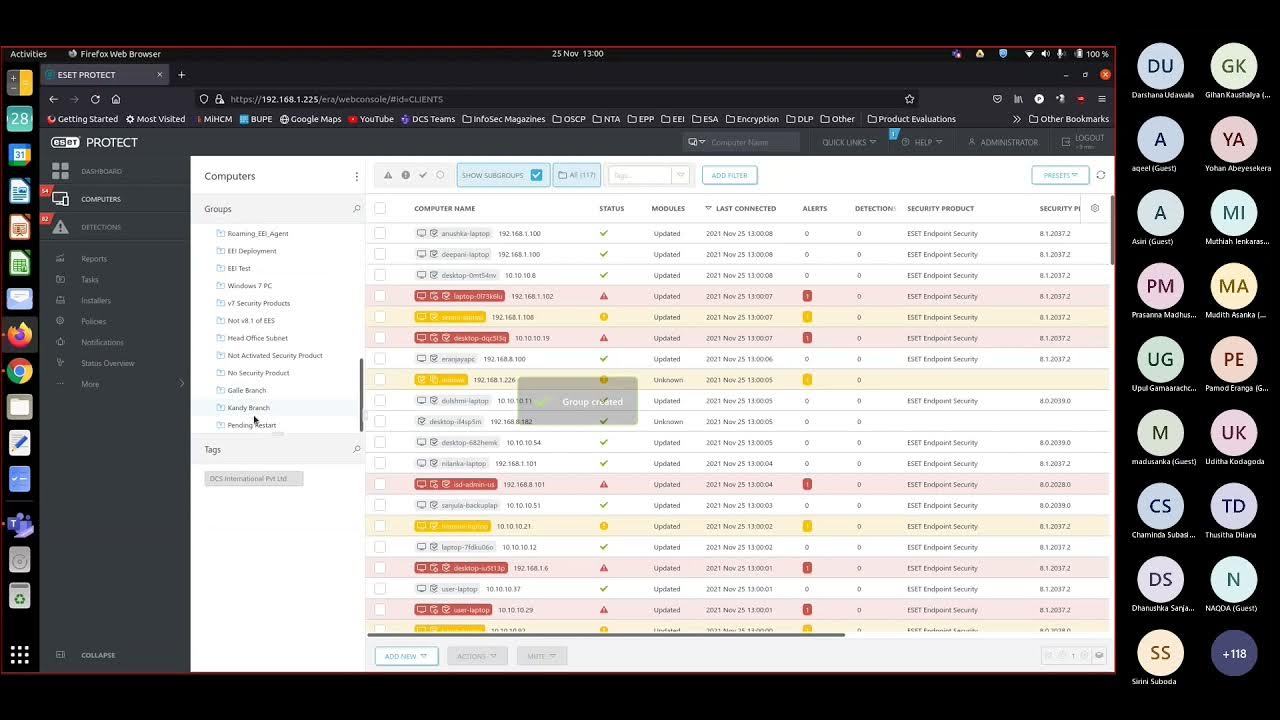The height and width of the screenshot is (720, 1280).
Task: Open search type dropdown beside Computer Name
Action: pyautogui.click(x=695, y=142)
